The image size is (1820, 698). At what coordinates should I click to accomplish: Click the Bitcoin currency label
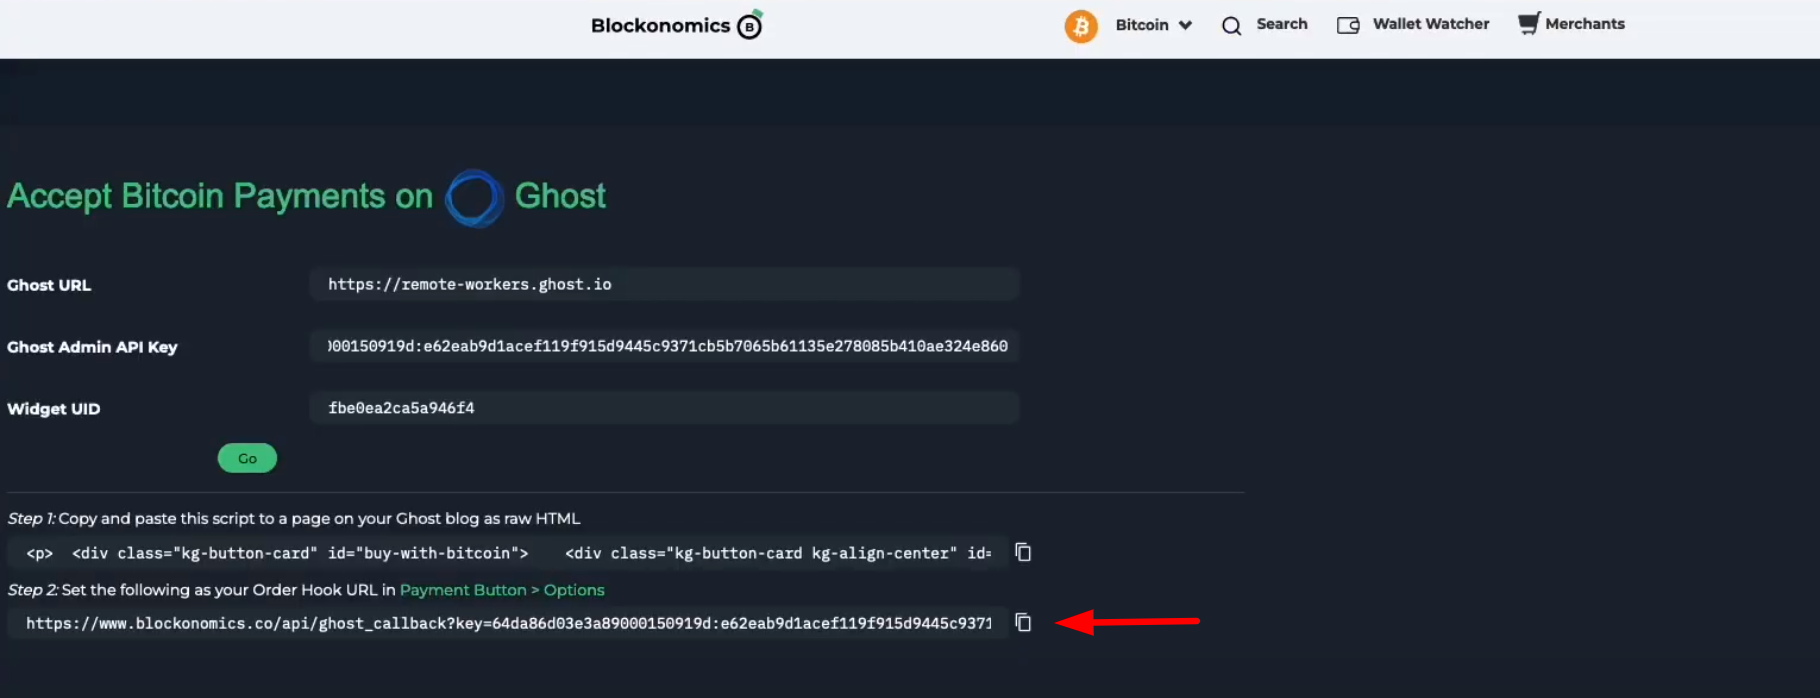pyautogui.click(x=1142, y=25)
